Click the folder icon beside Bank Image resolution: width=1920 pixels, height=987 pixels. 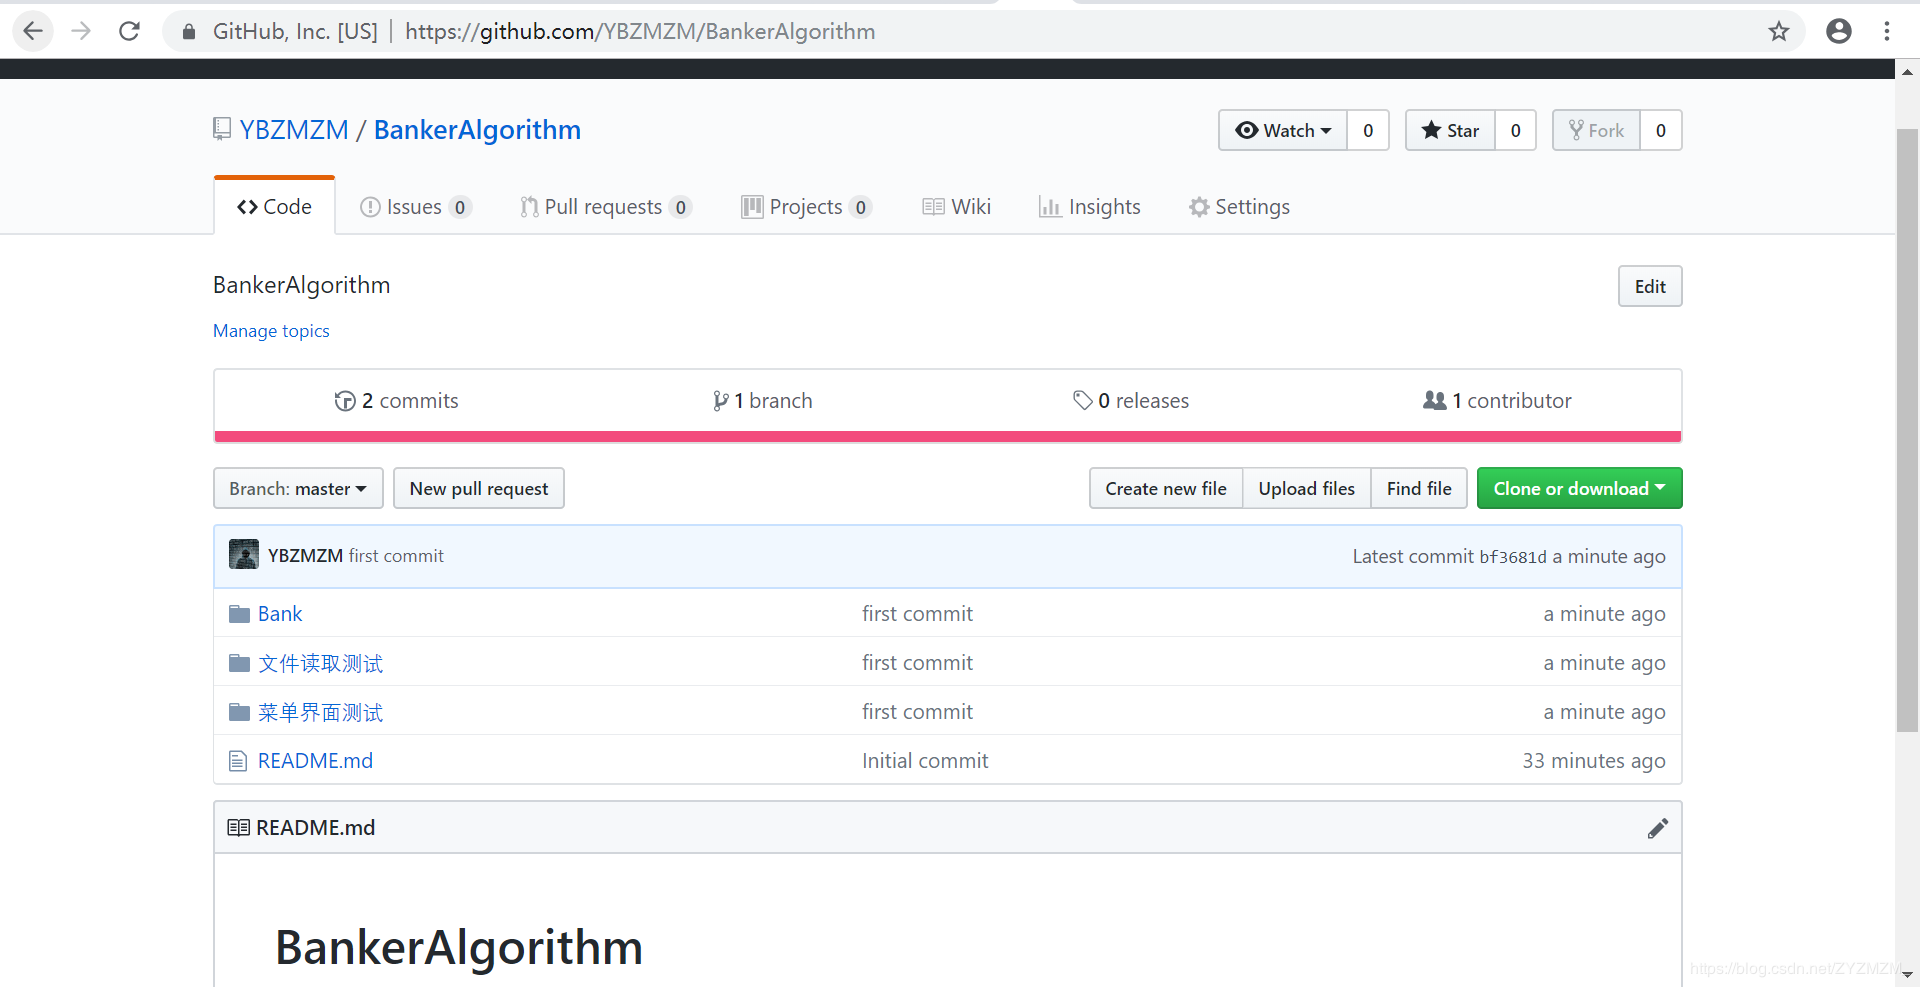(239, 614)
